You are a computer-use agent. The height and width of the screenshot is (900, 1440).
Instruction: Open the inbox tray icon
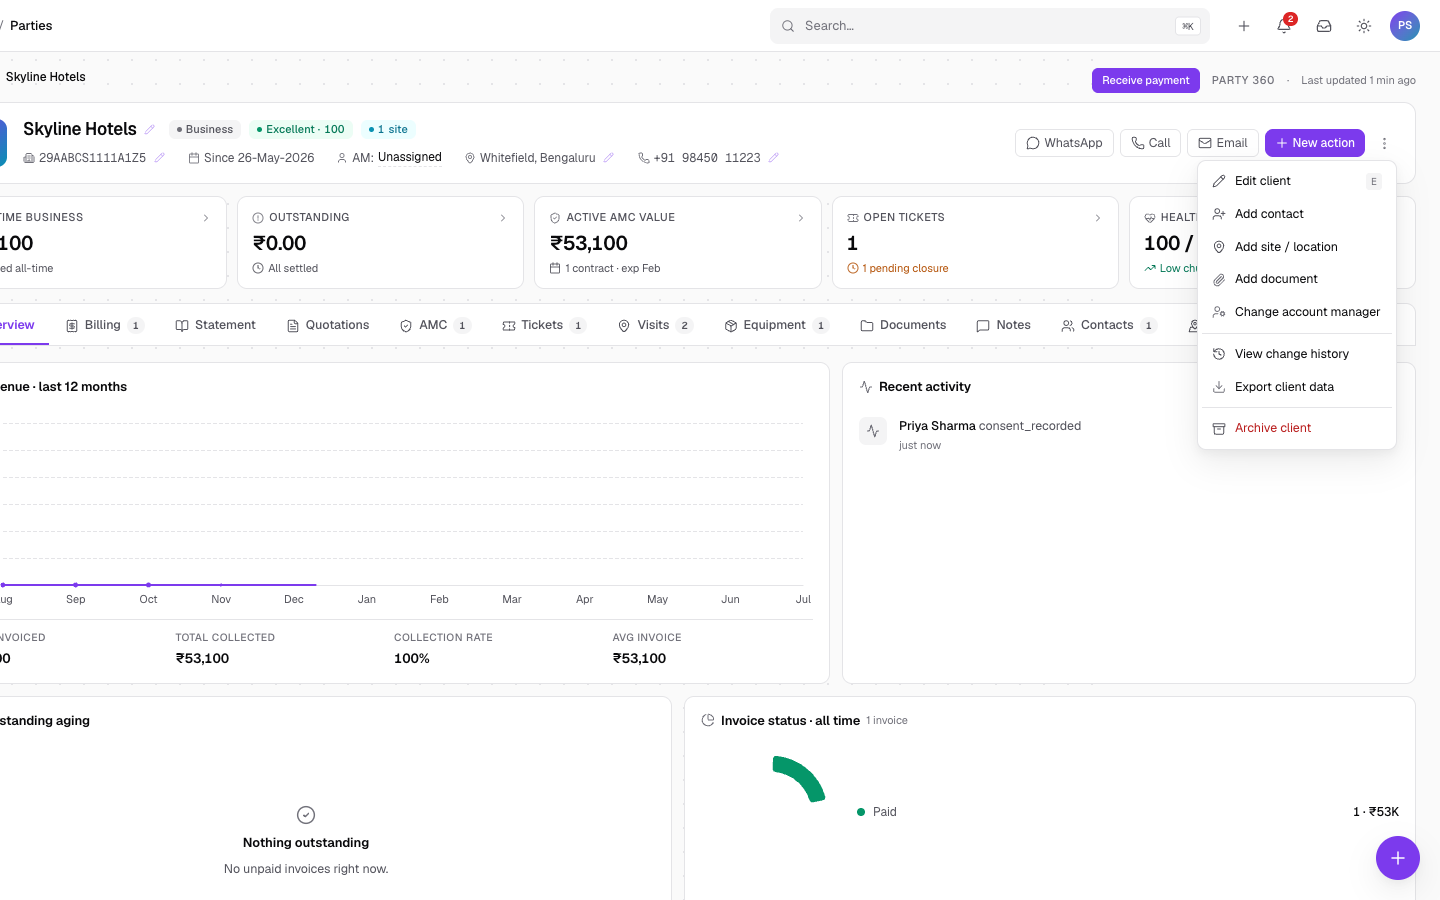pos(1324,26)
